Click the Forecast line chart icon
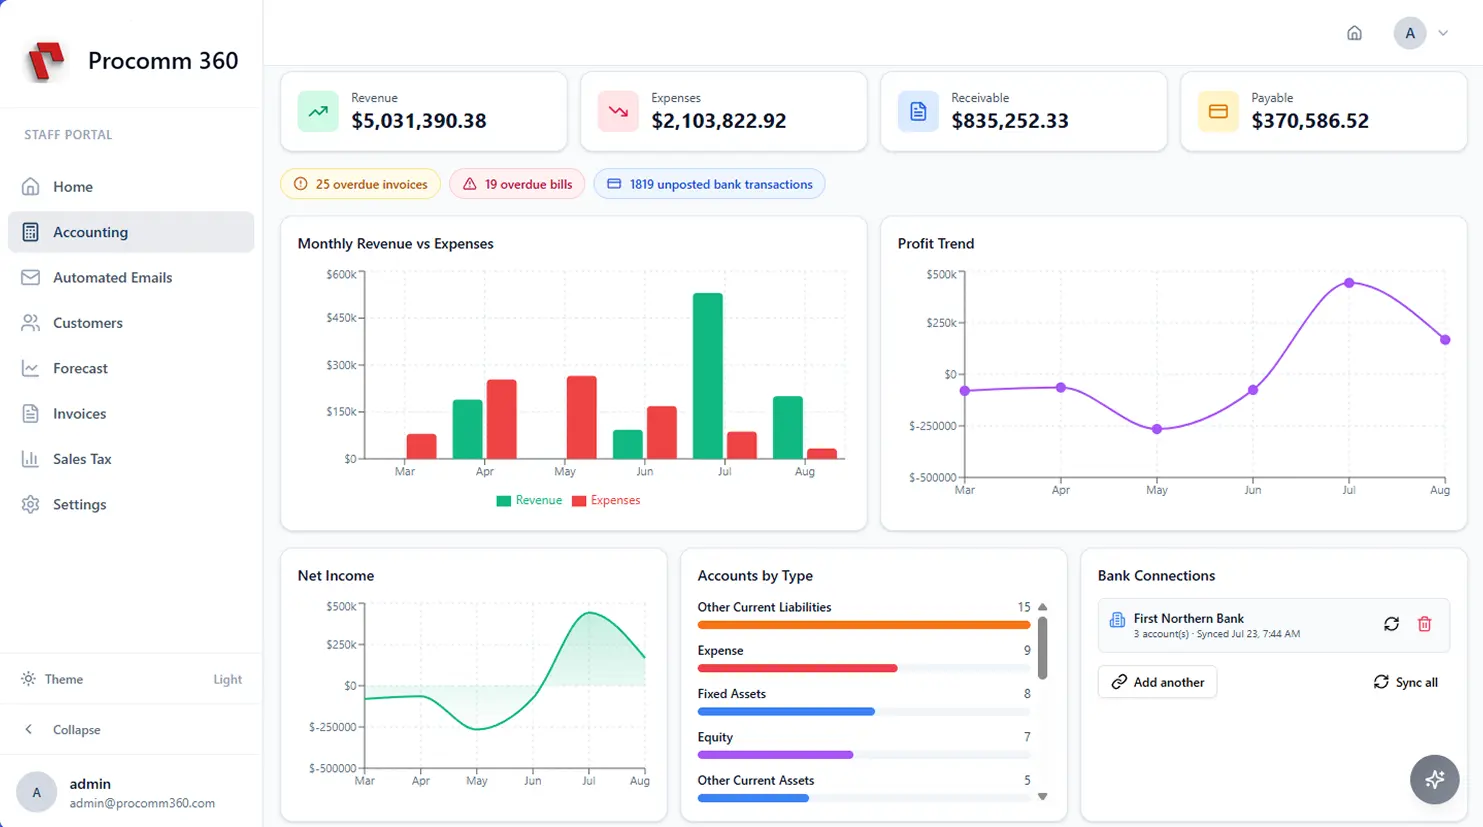Image resolution: width=1483 pixels, height=827 pixels. coord(31,368)
